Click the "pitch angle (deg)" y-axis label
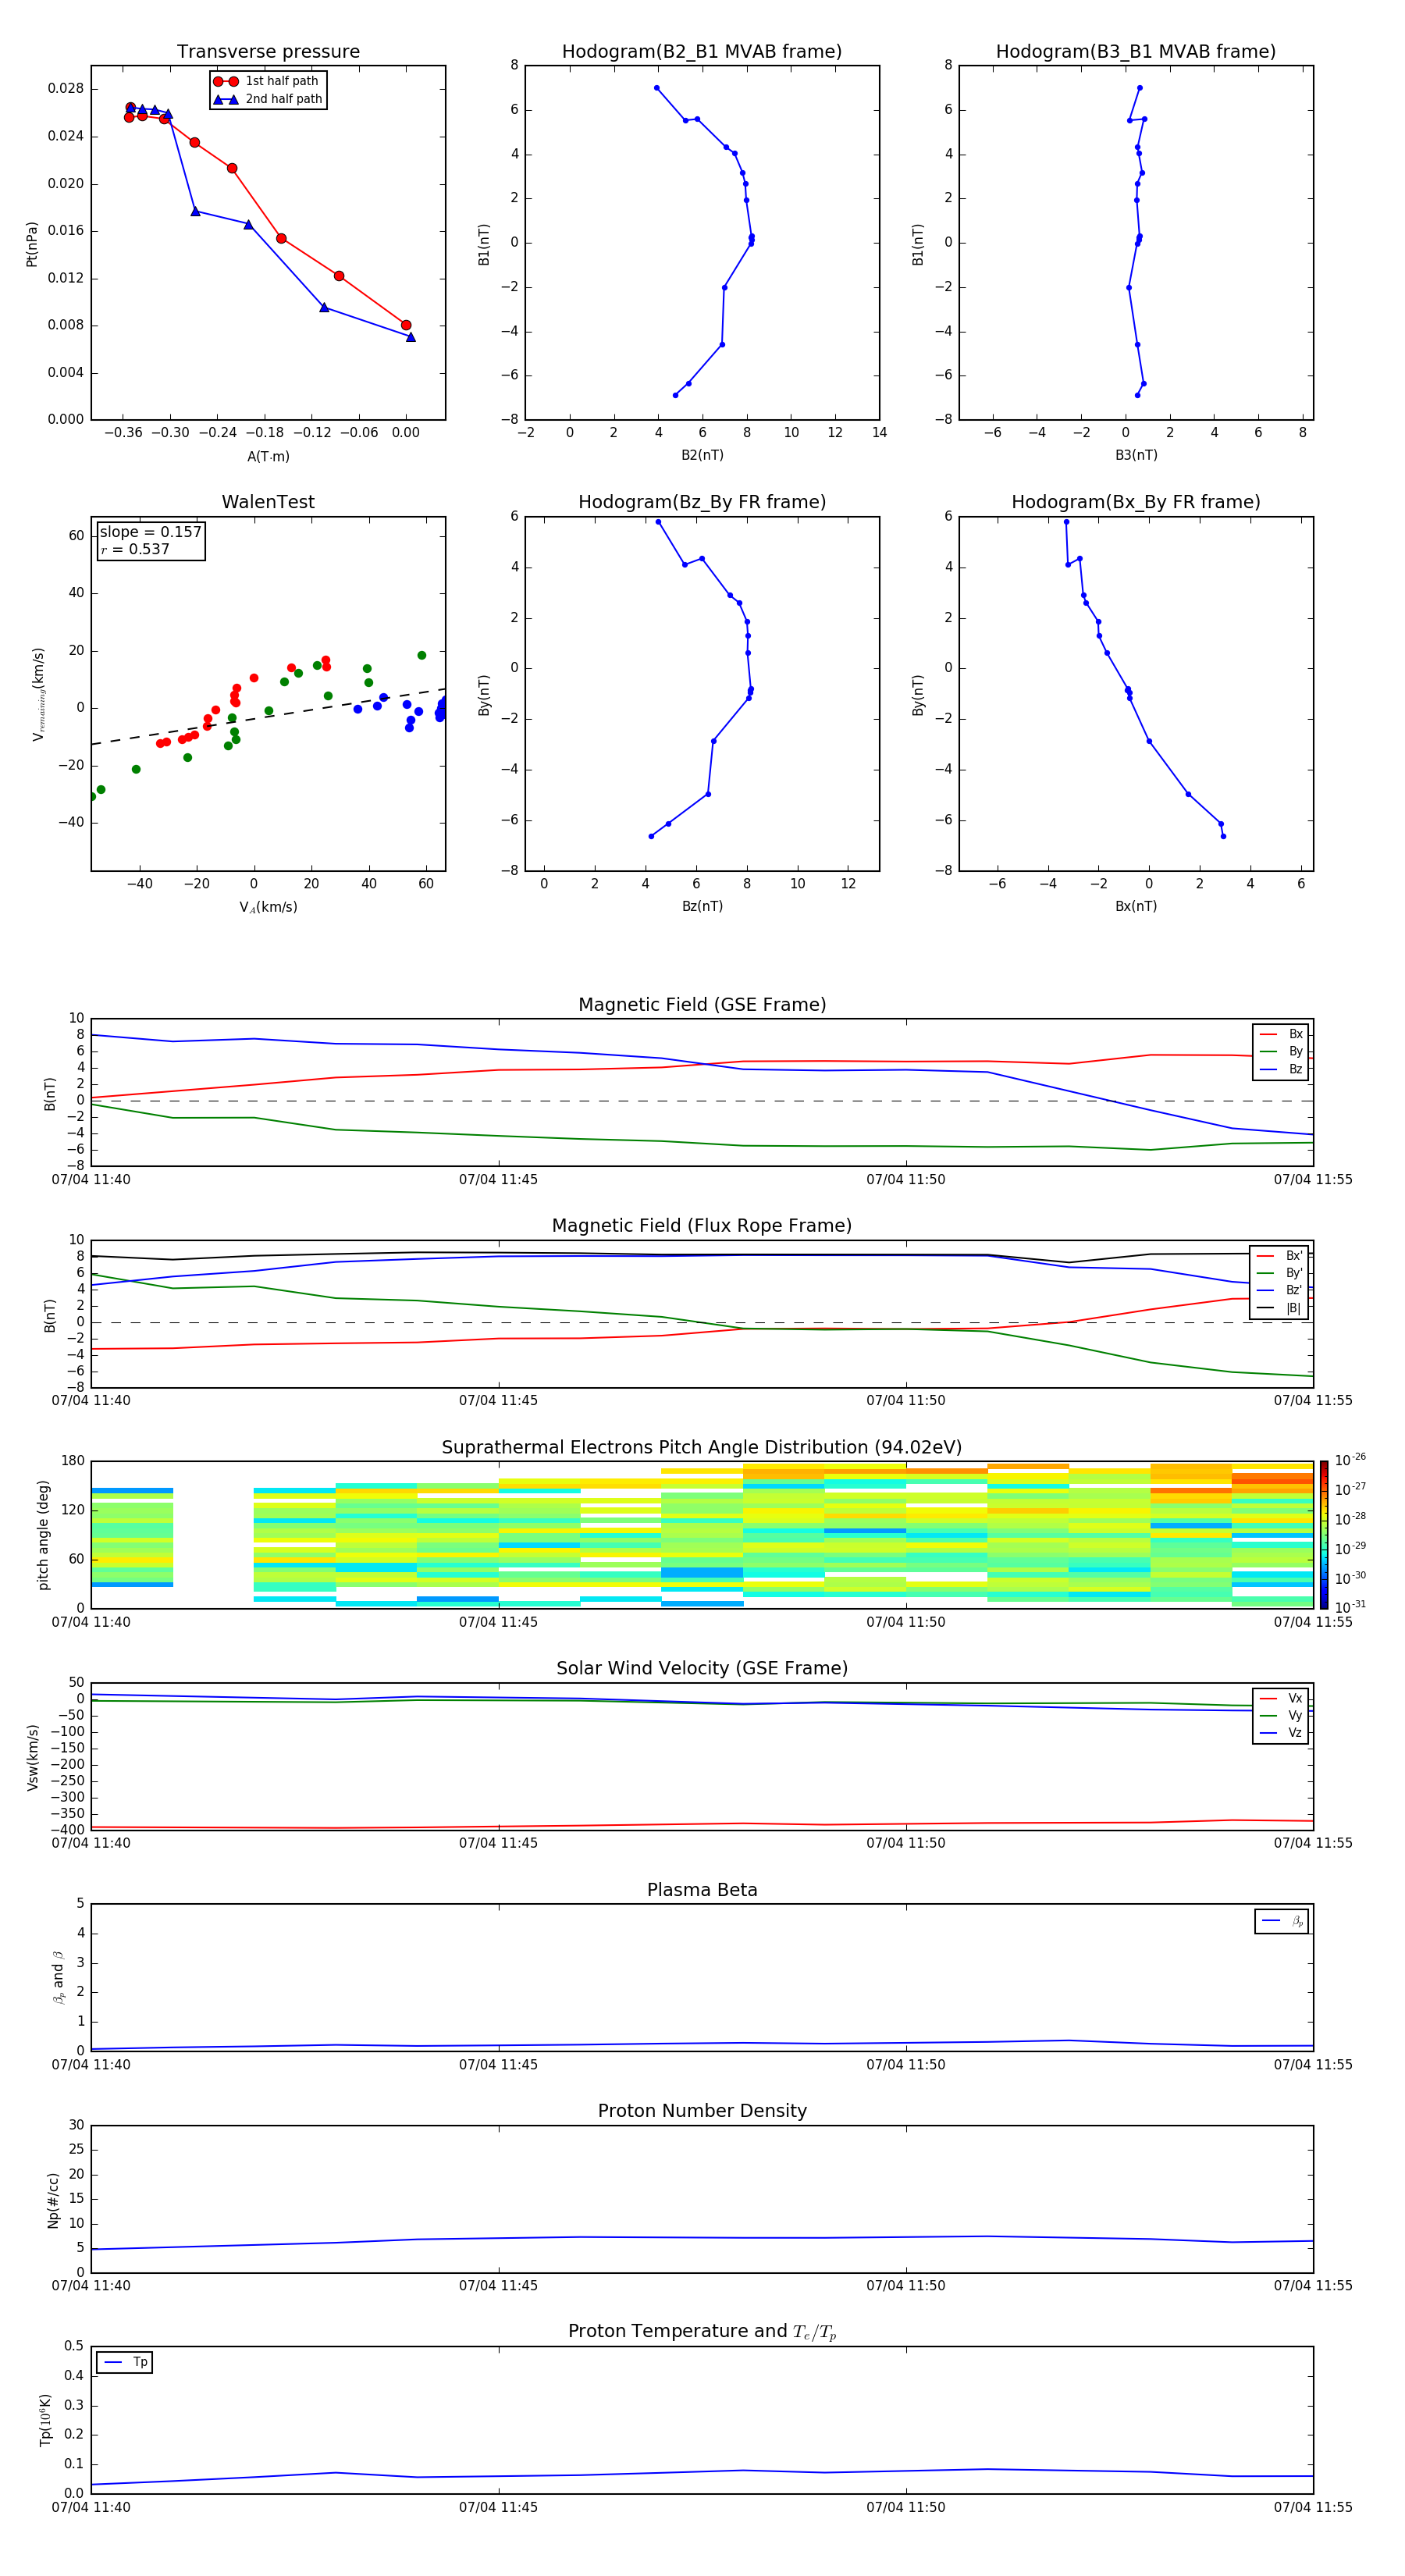Screen dimensions: 1405x2576 43,1535
